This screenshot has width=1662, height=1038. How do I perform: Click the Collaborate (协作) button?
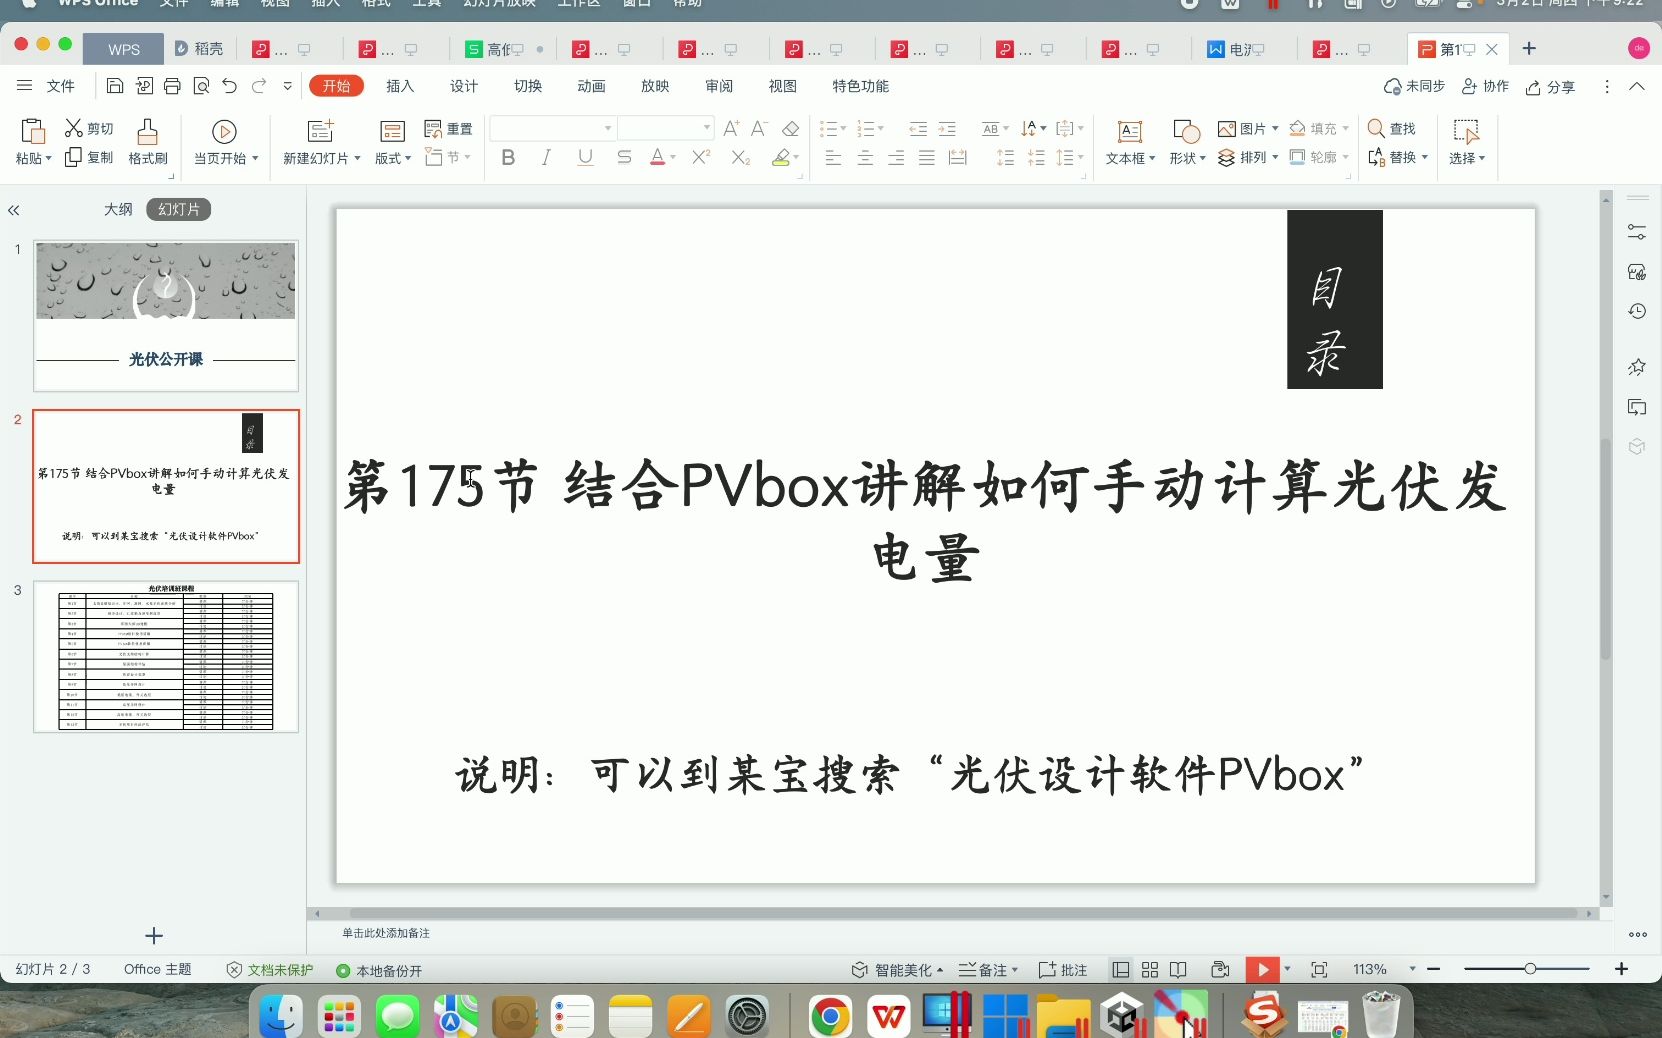tap(1485, 86)
